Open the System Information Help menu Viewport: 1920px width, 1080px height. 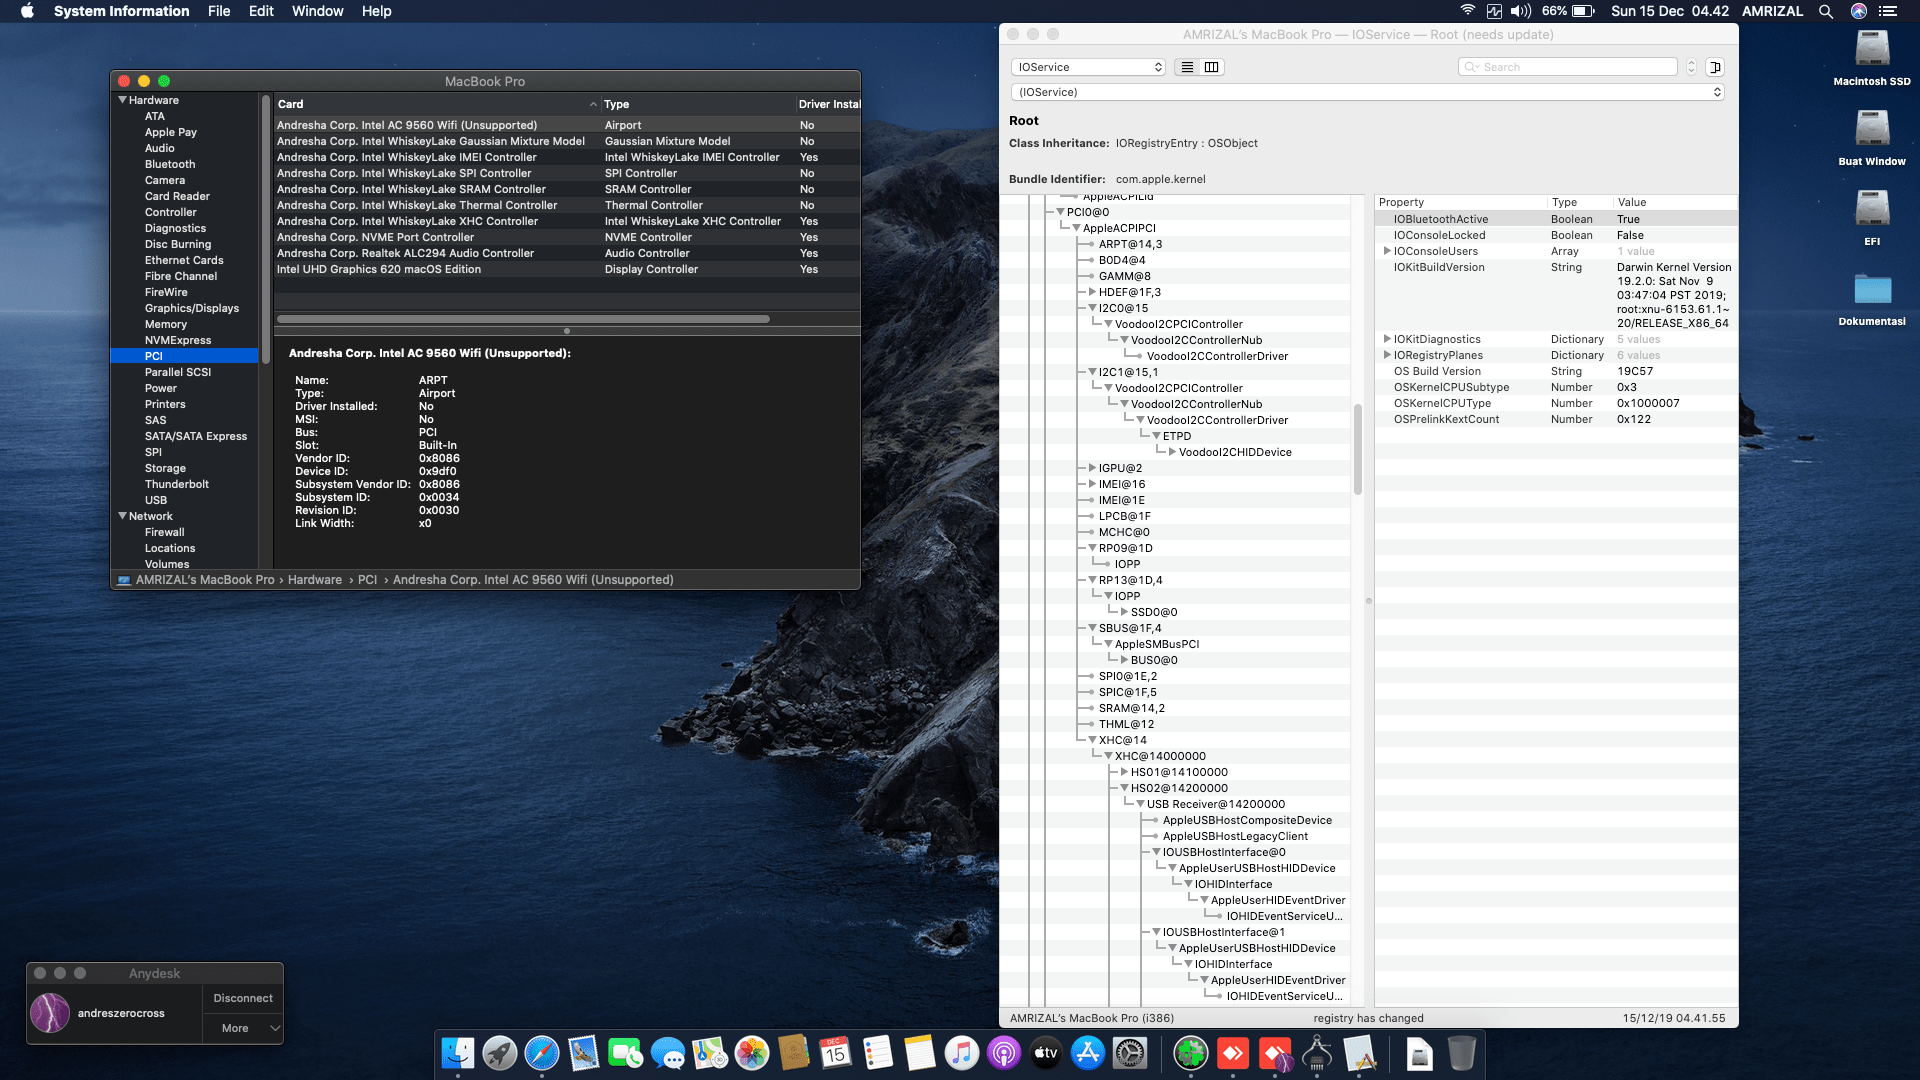[x=377, y=11]
